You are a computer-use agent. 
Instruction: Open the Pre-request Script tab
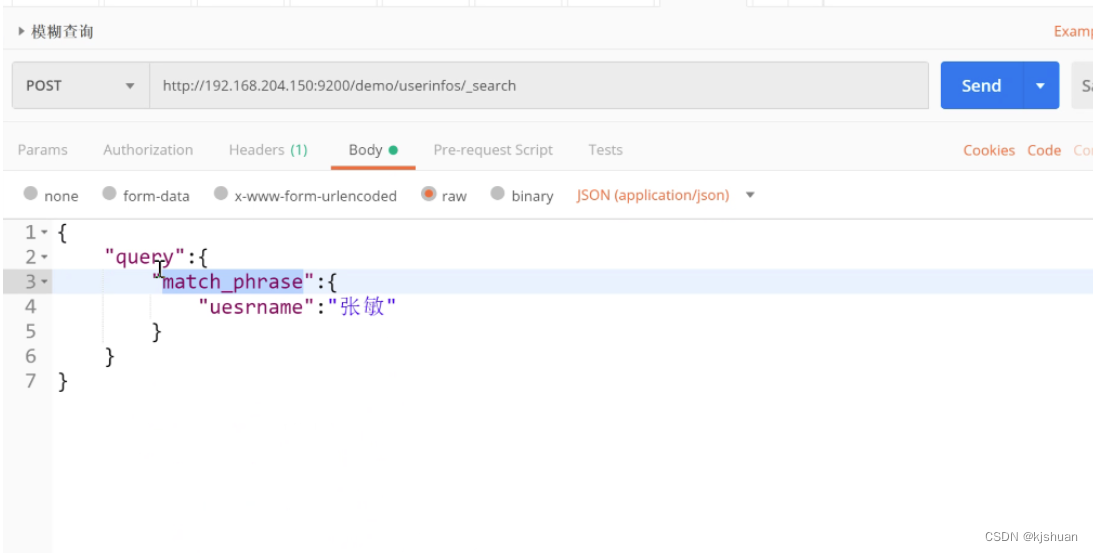[493, 150]
